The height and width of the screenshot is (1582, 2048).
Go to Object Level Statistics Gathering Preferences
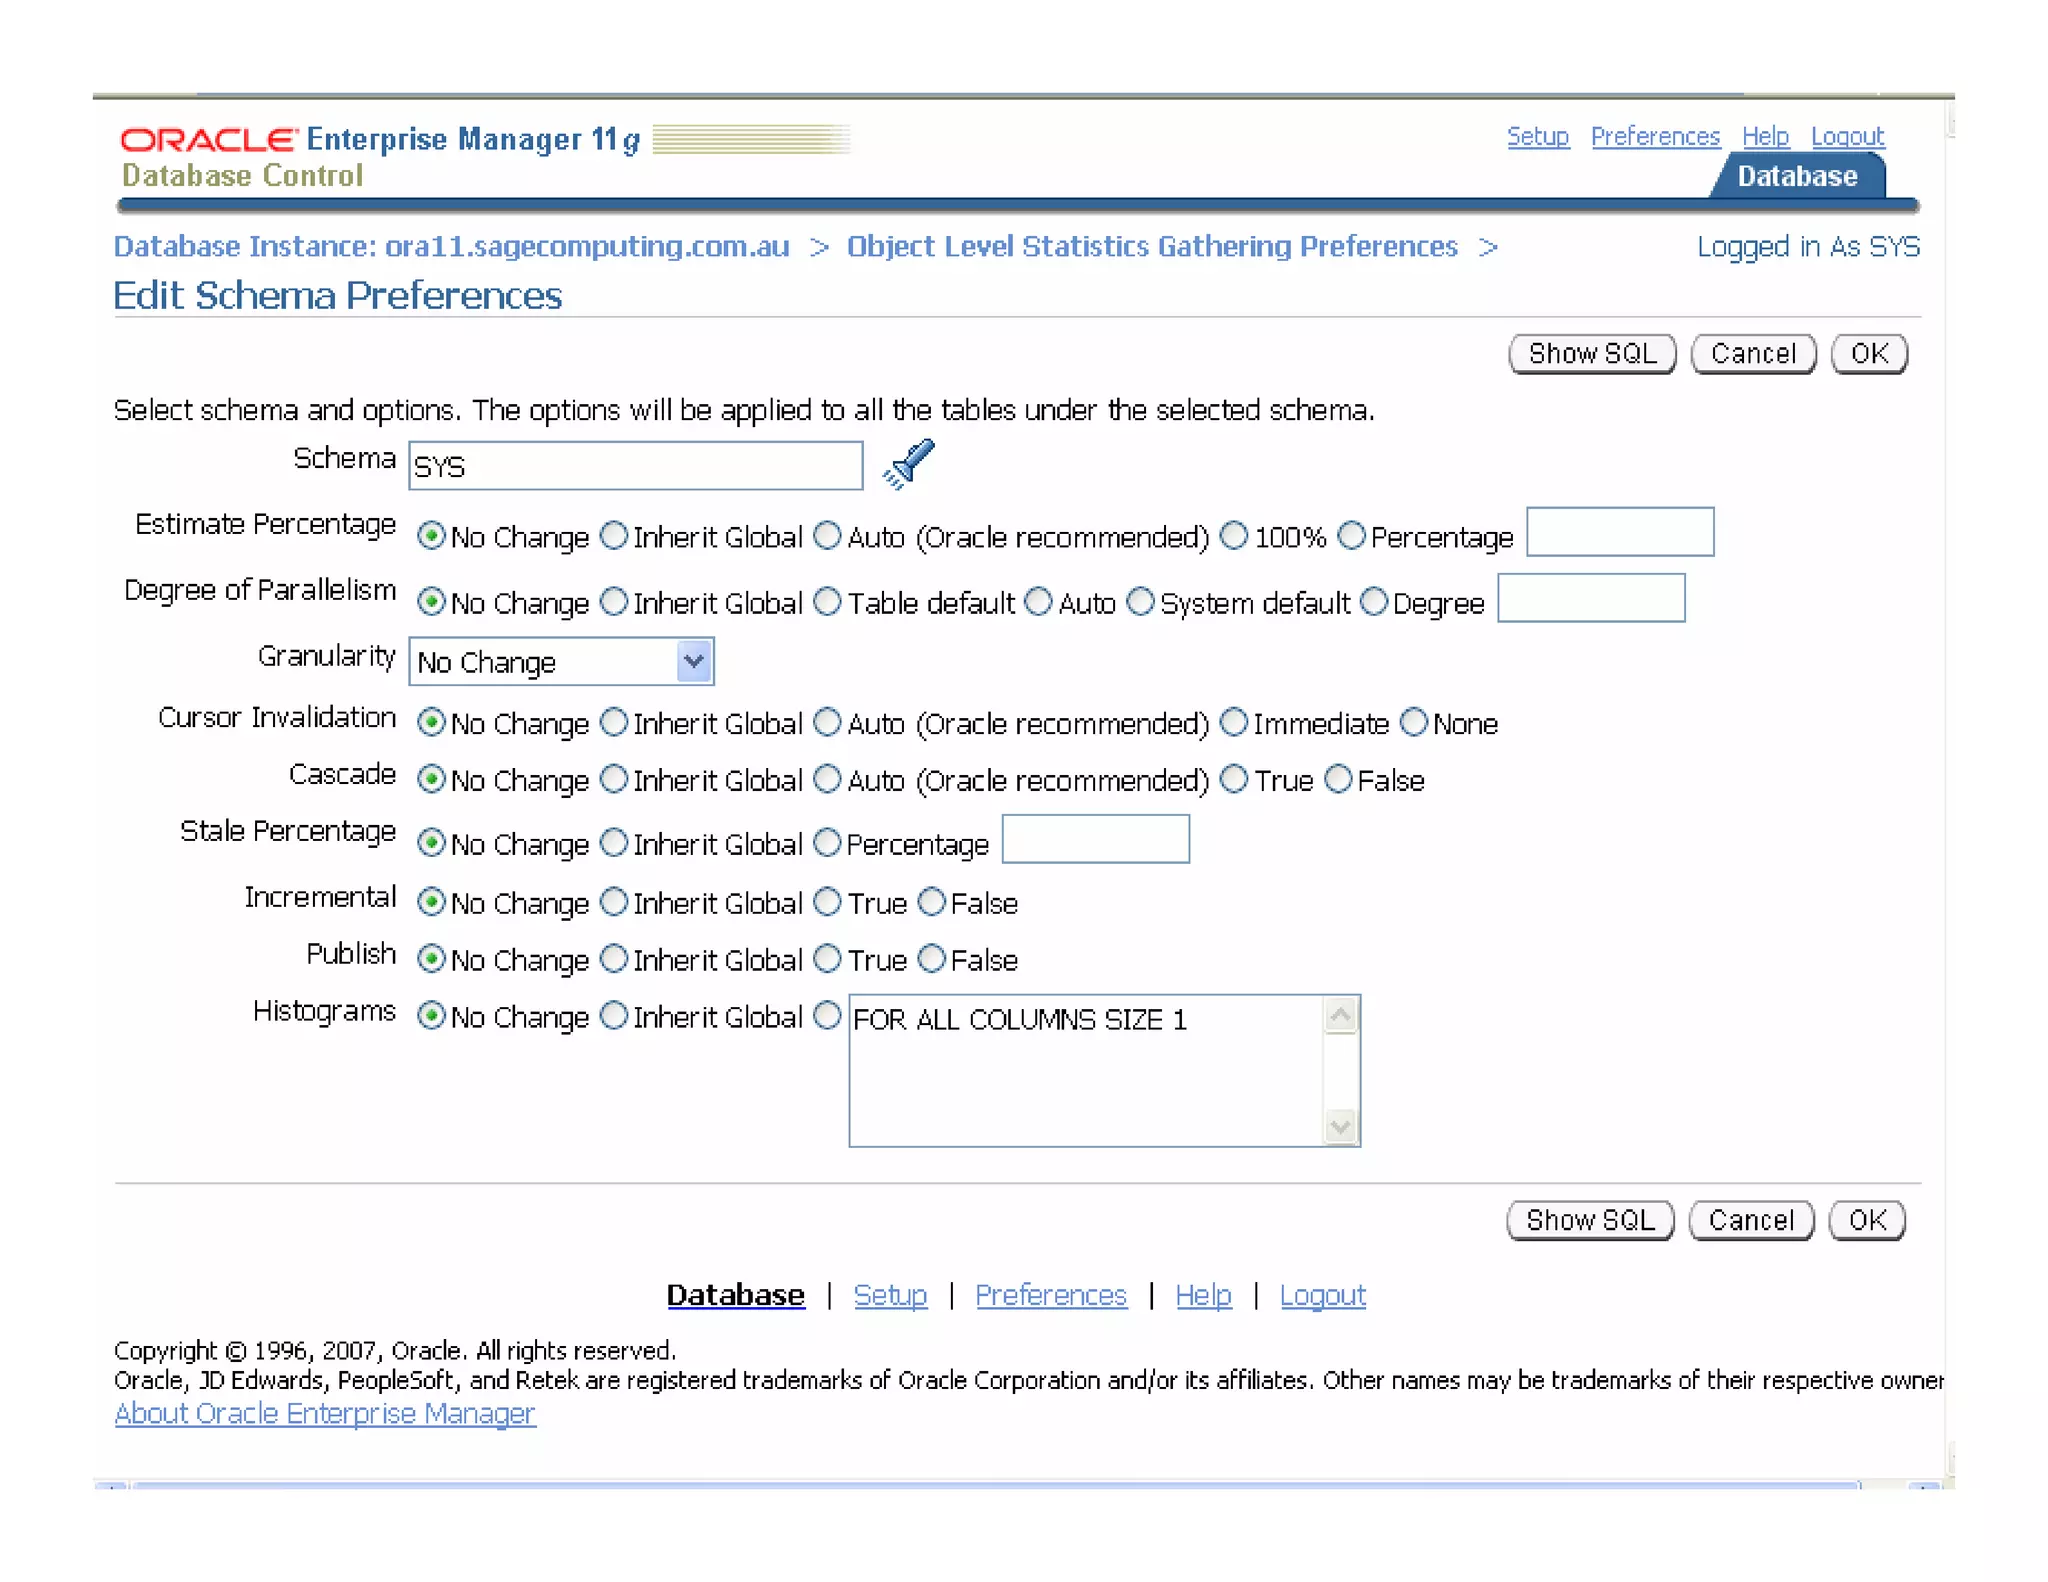point(1152,246)
